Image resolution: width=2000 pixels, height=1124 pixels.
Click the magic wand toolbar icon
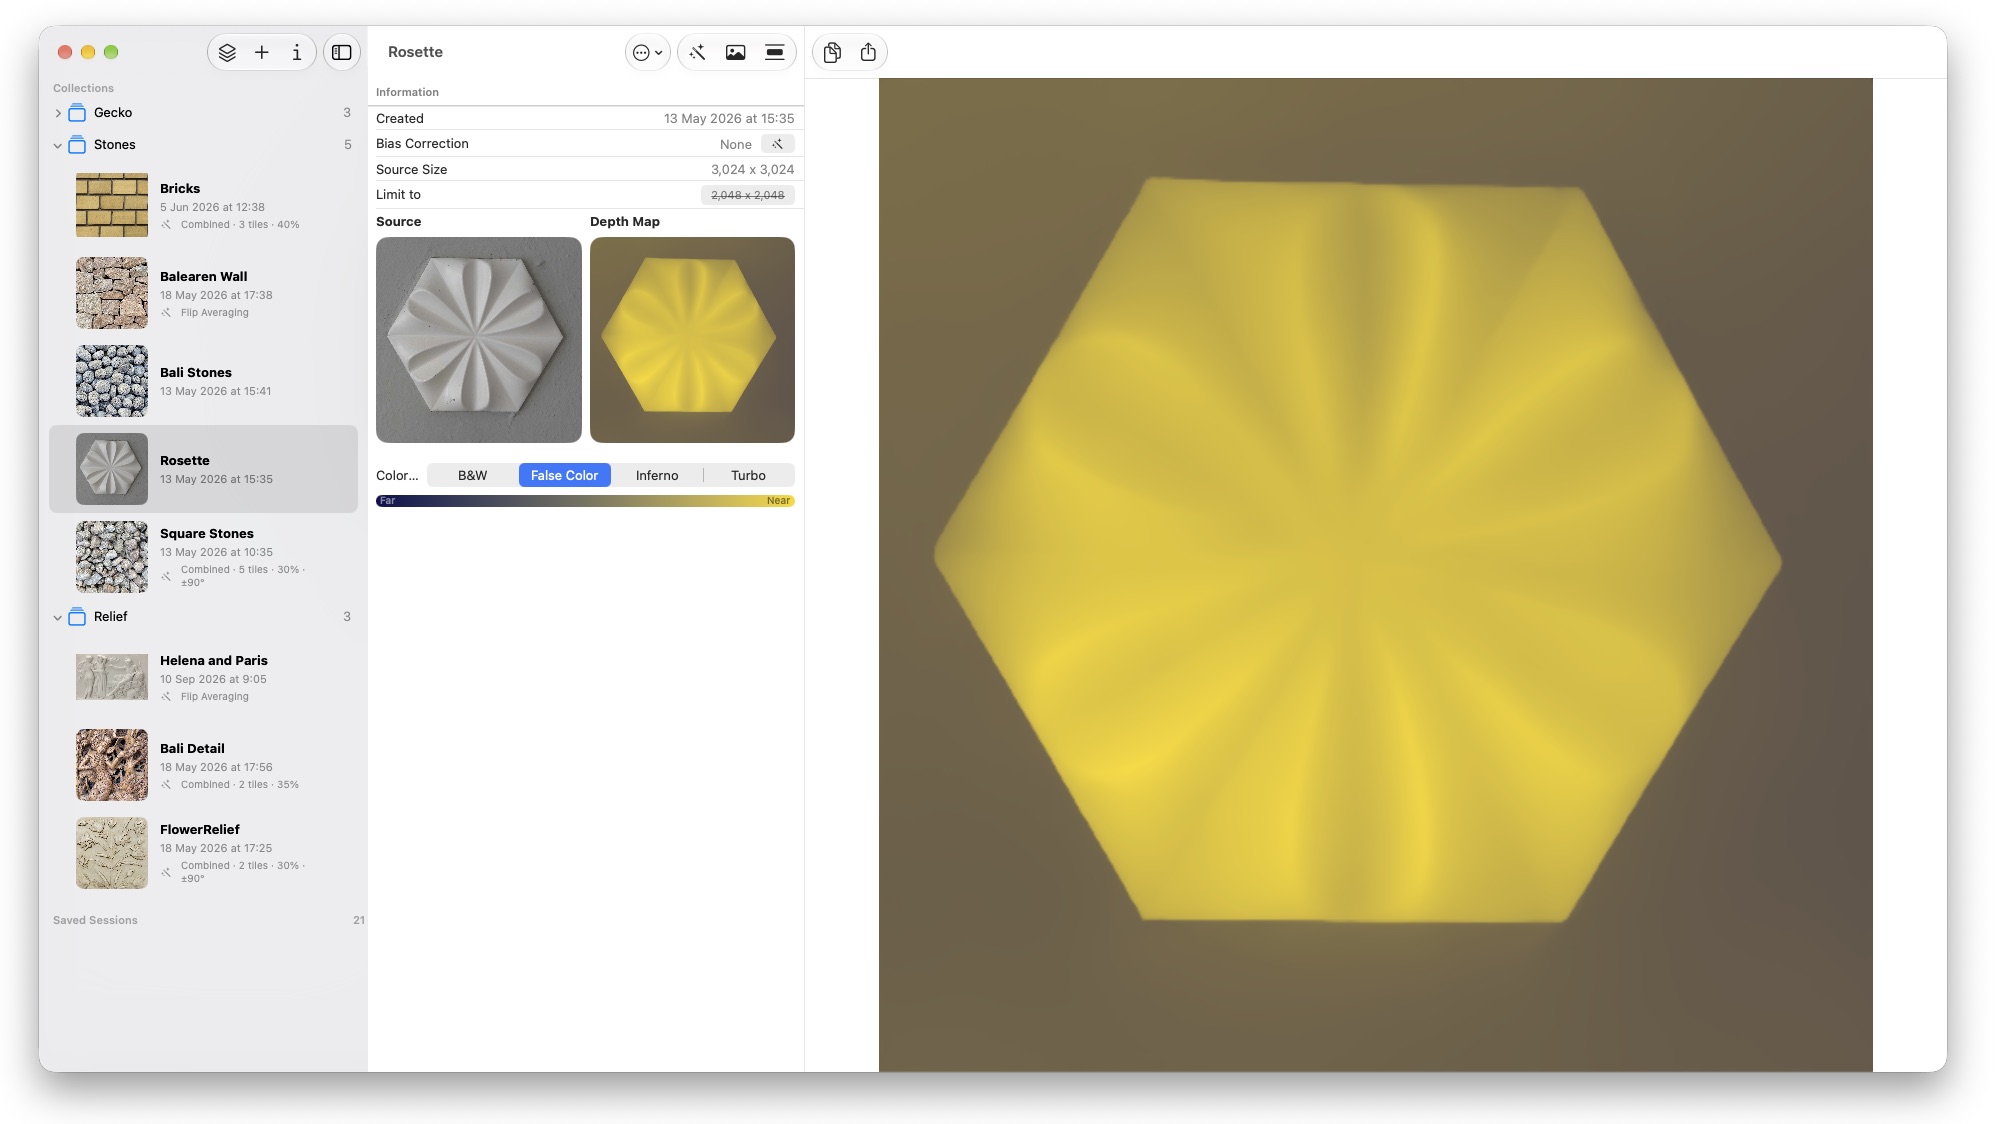(x=697, y=53)
